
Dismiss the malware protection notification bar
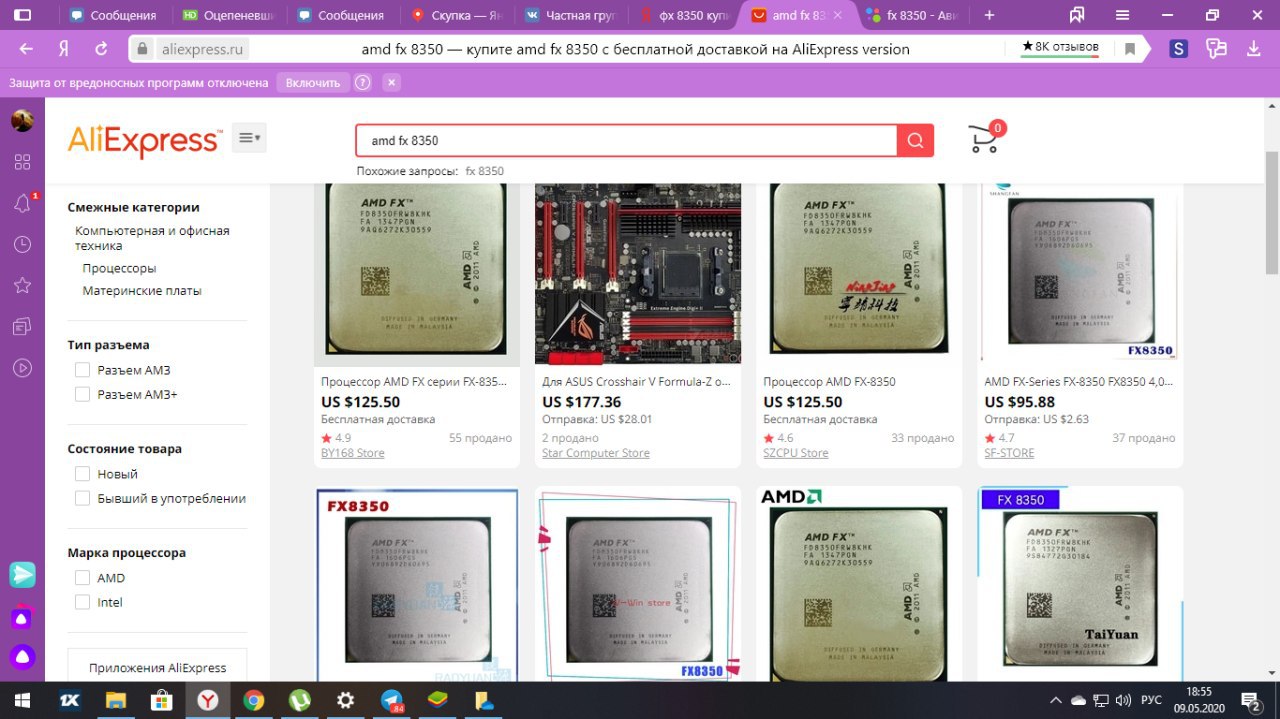coord(391,83)
